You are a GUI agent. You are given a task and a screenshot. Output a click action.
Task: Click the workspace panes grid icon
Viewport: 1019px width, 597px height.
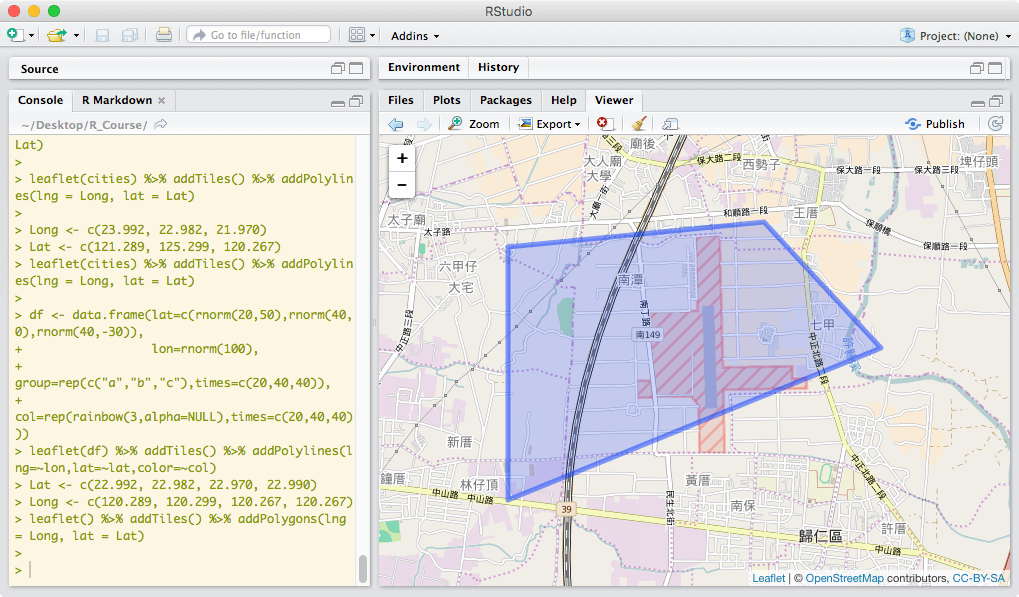(x=357, y=35)
